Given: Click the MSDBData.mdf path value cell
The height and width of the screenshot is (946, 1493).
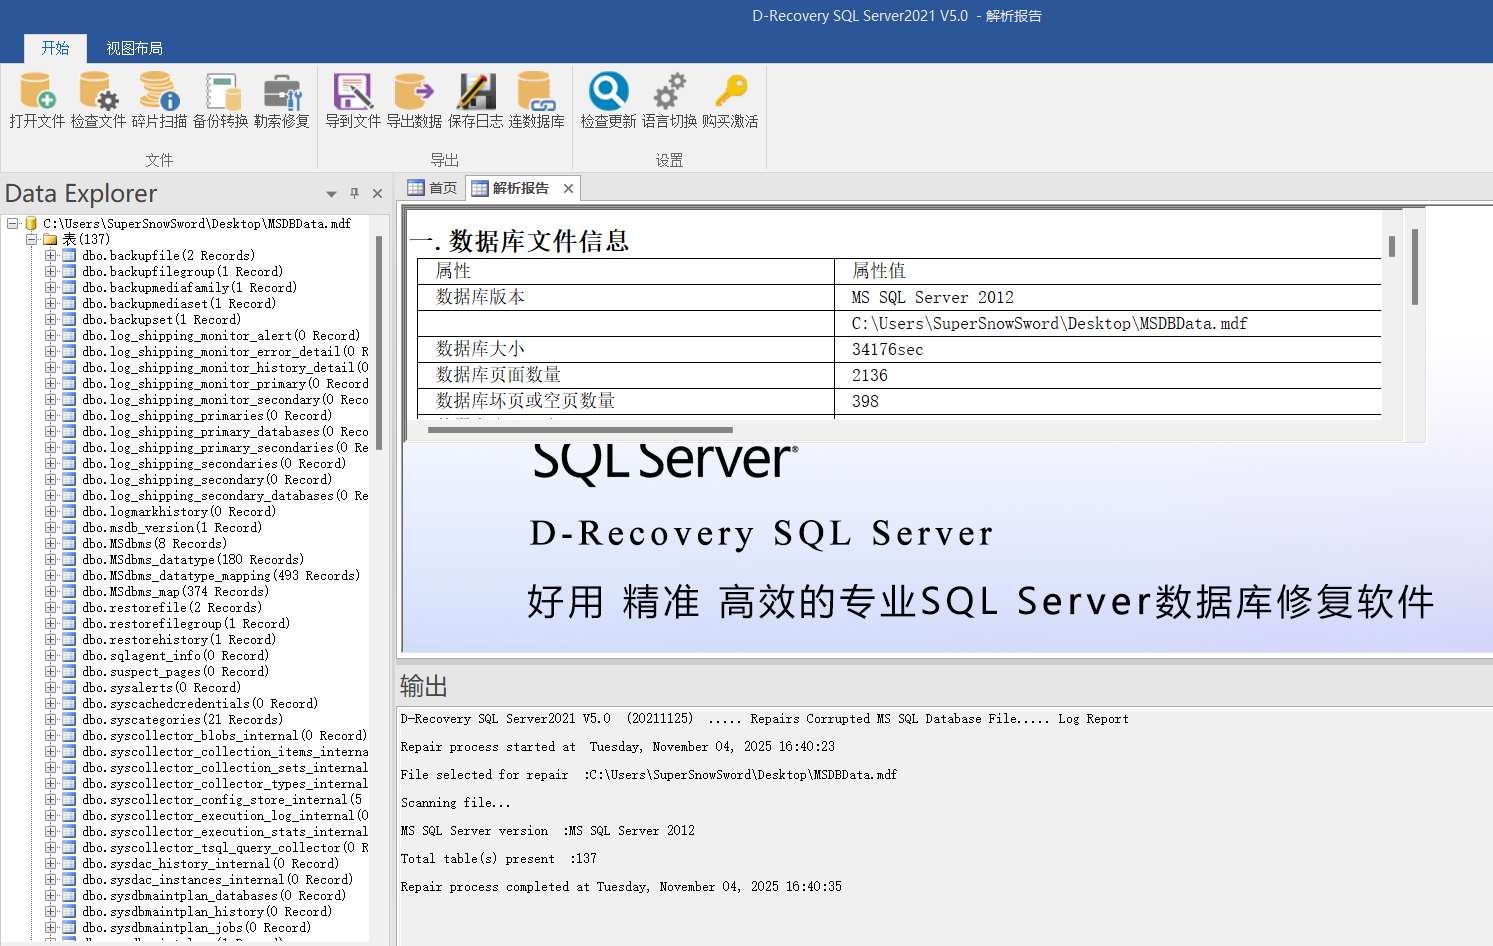Looking at the screenshot, I should pos(1107,323).
